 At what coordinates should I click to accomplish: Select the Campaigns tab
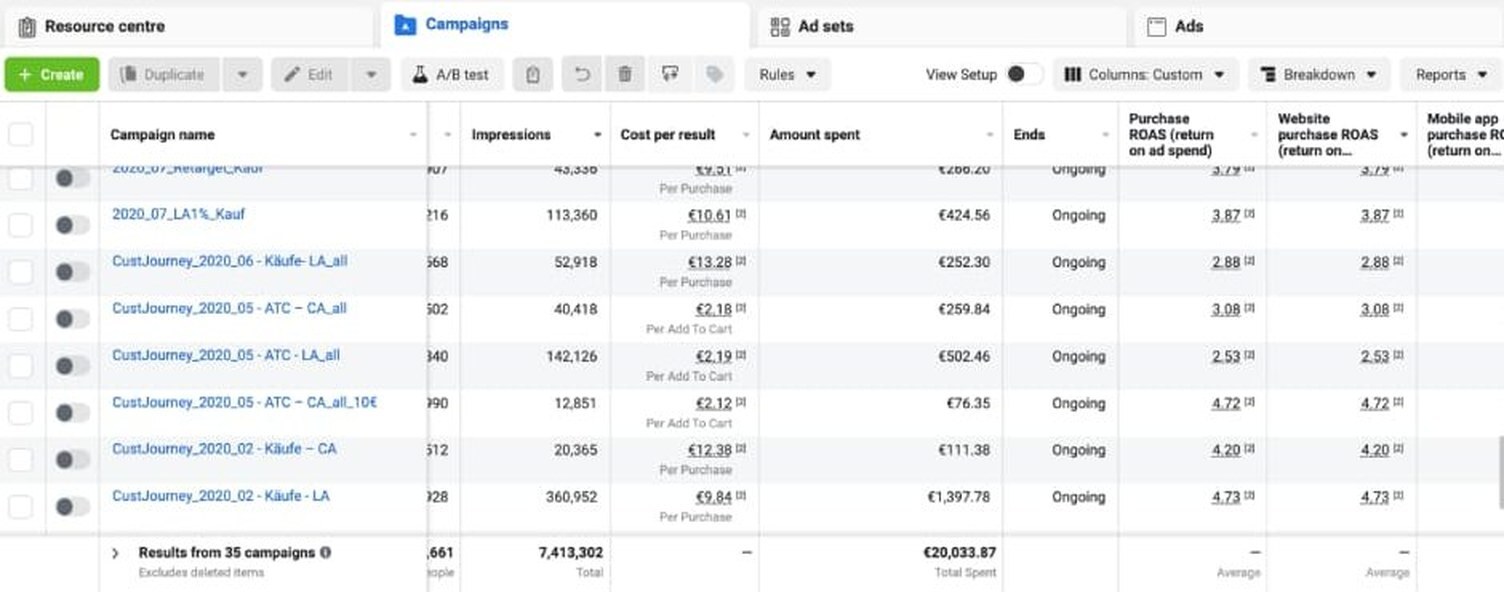tap(565, 25)
